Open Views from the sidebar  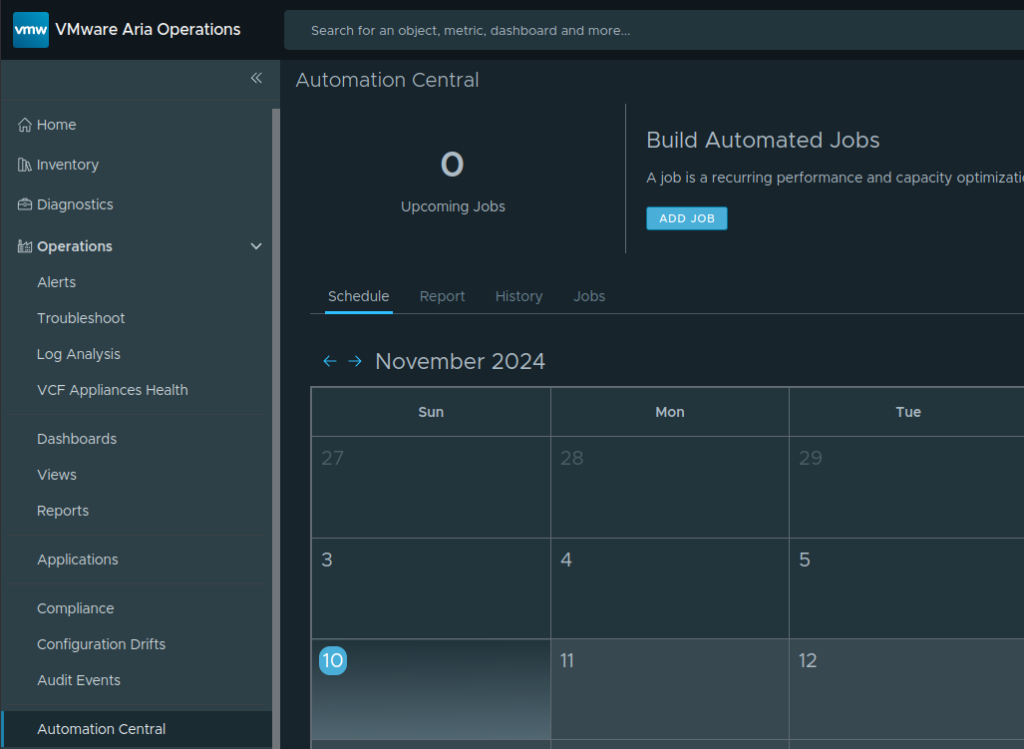pos(57,475)
